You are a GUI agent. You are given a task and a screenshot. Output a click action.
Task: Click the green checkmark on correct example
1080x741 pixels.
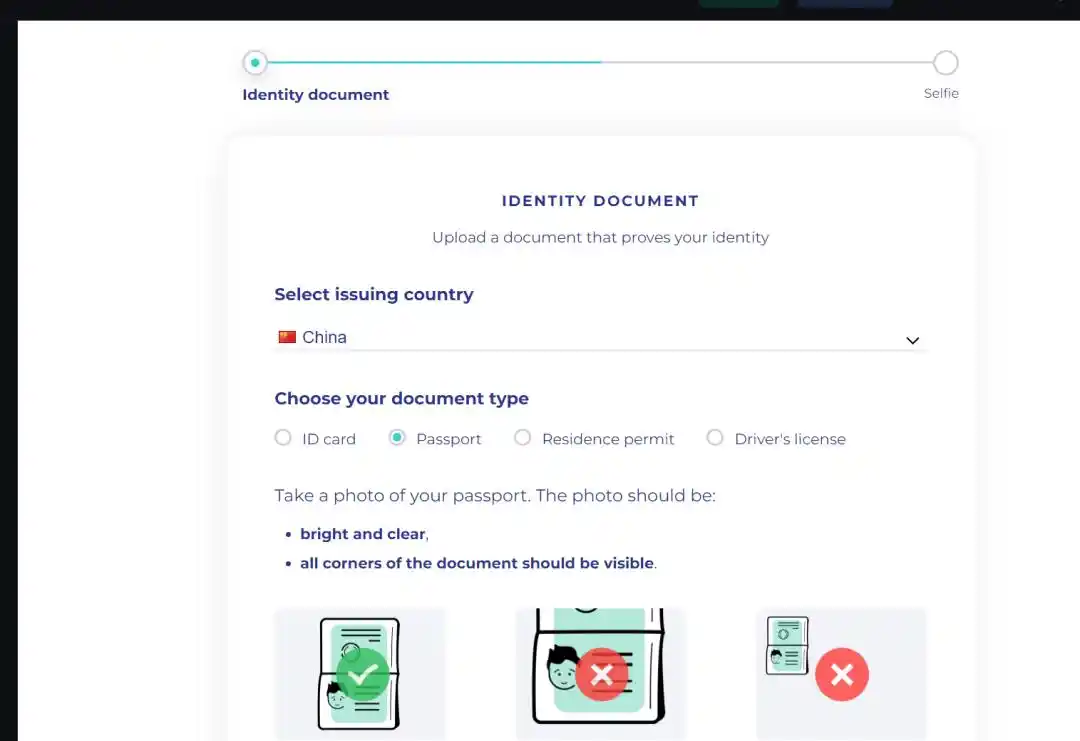point(362,675)
